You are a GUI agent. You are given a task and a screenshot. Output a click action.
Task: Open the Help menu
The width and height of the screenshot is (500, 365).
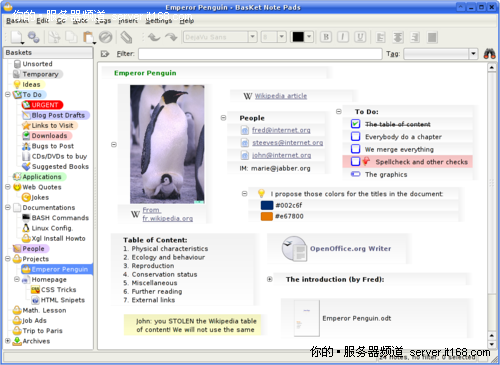[x=187, y=21]
